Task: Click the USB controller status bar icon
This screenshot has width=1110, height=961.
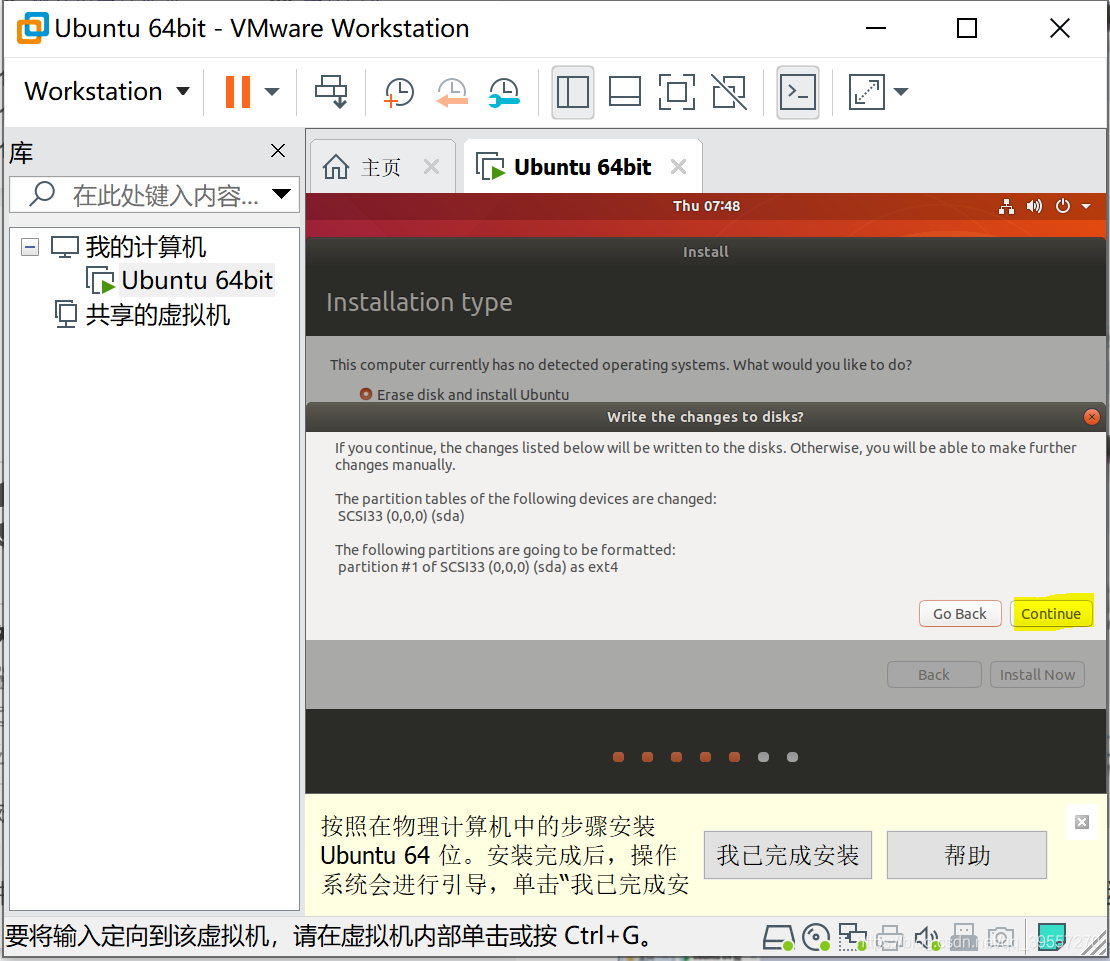Action: pos(963,938)
